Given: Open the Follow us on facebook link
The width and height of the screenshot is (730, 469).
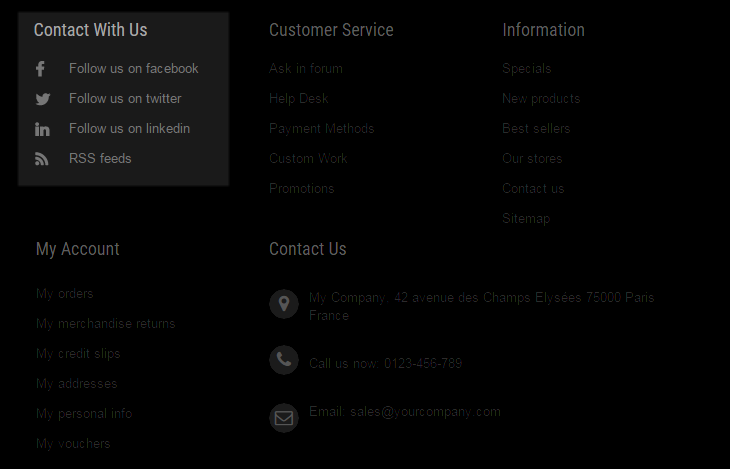Looking at the screenshot, I should (x=134, y=68).
